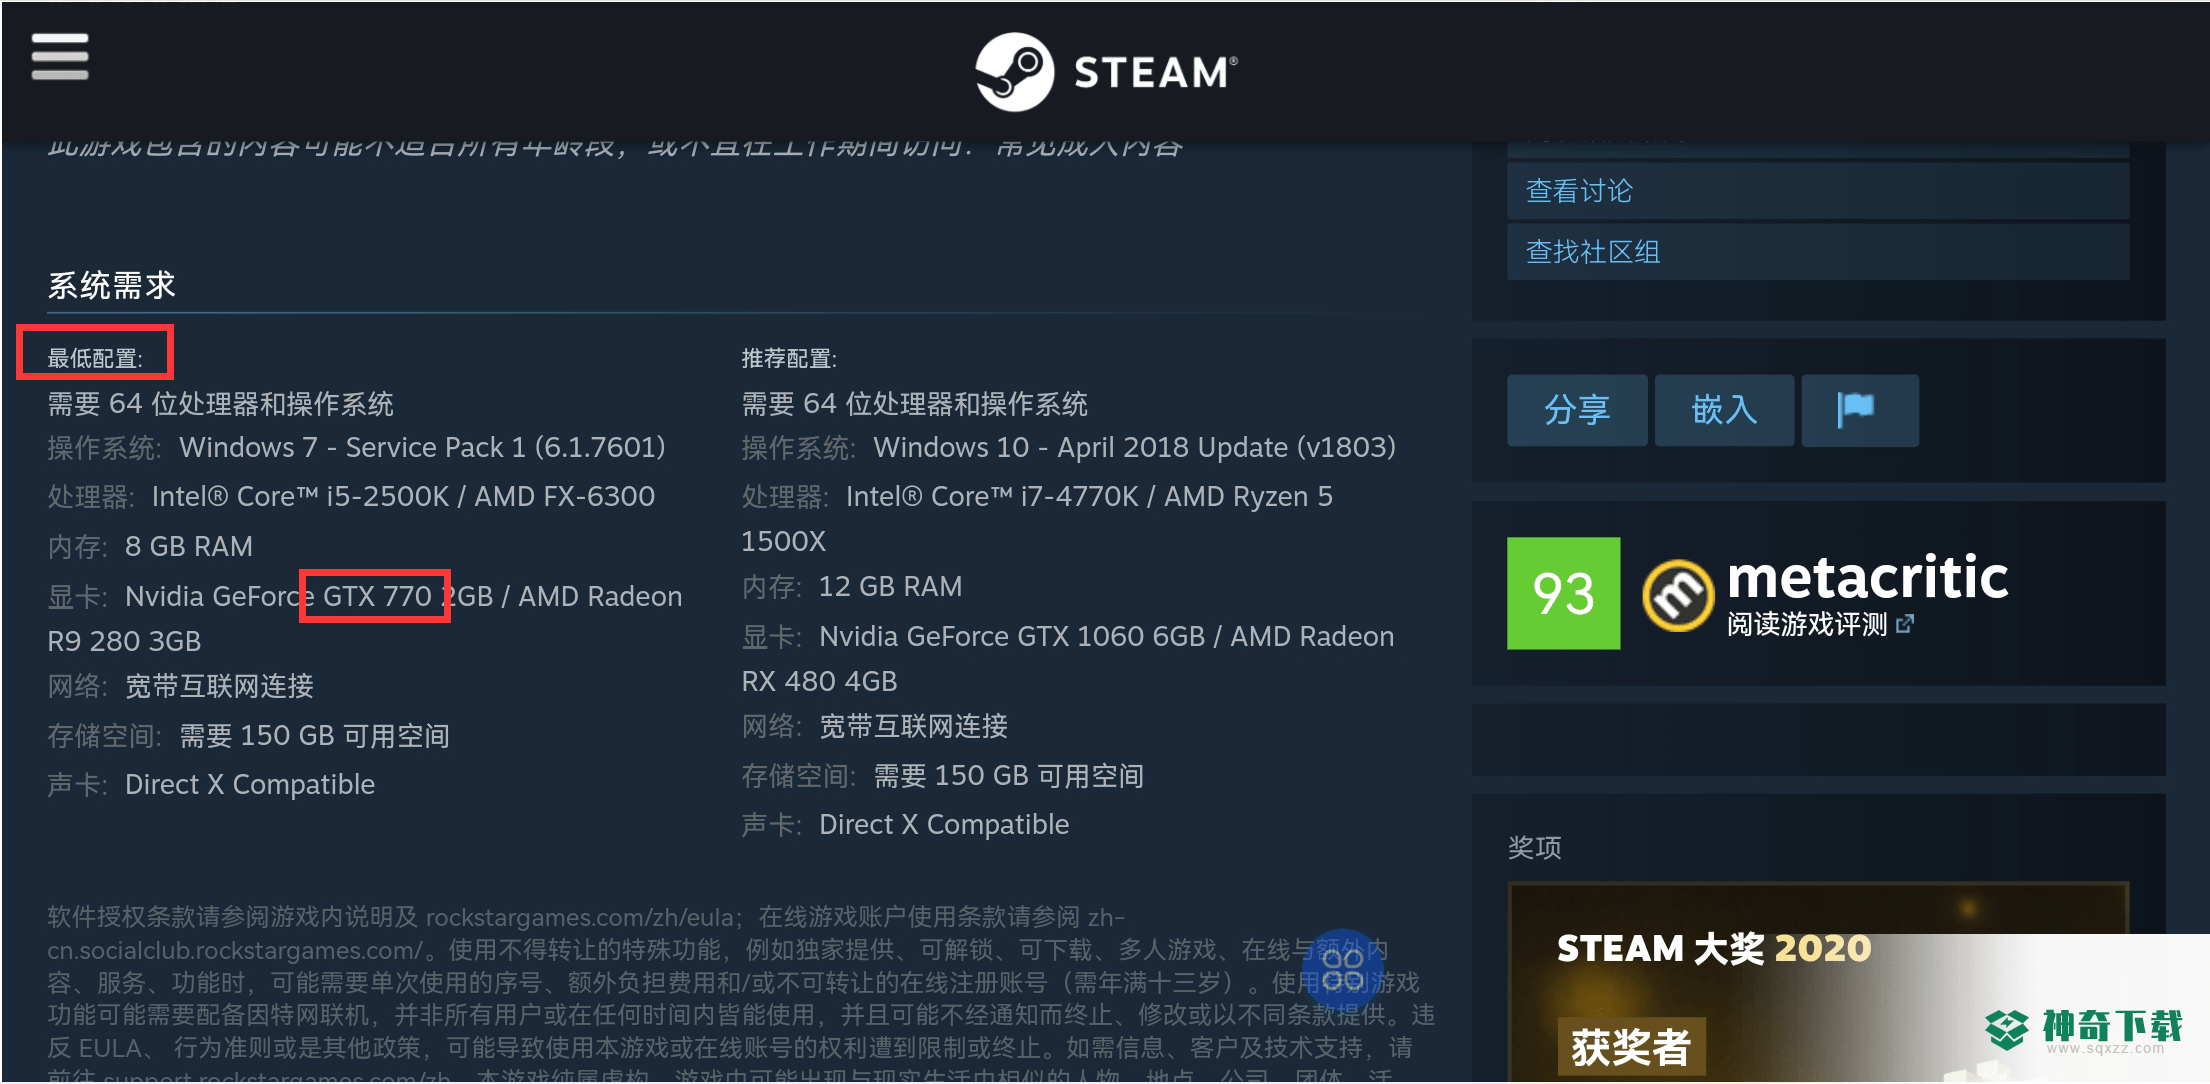2210x1084 pixels.
Task: Open the 查找社区组 link
Action: tap(1817, 251)
